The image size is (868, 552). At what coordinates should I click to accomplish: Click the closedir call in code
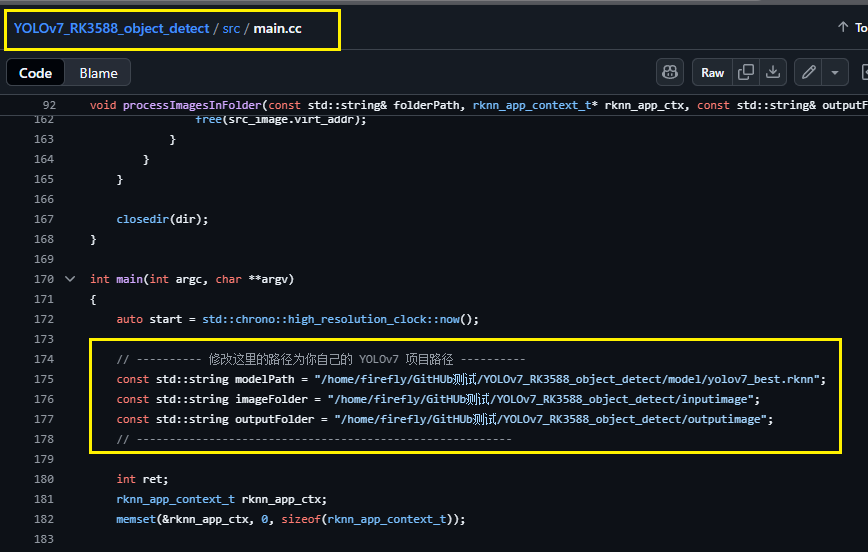coord(142,219)
